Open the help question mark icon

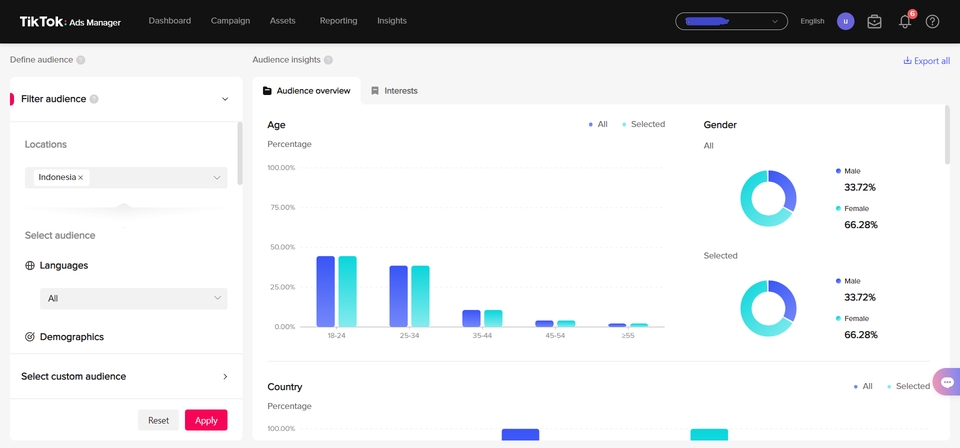[x=932, y=21]
